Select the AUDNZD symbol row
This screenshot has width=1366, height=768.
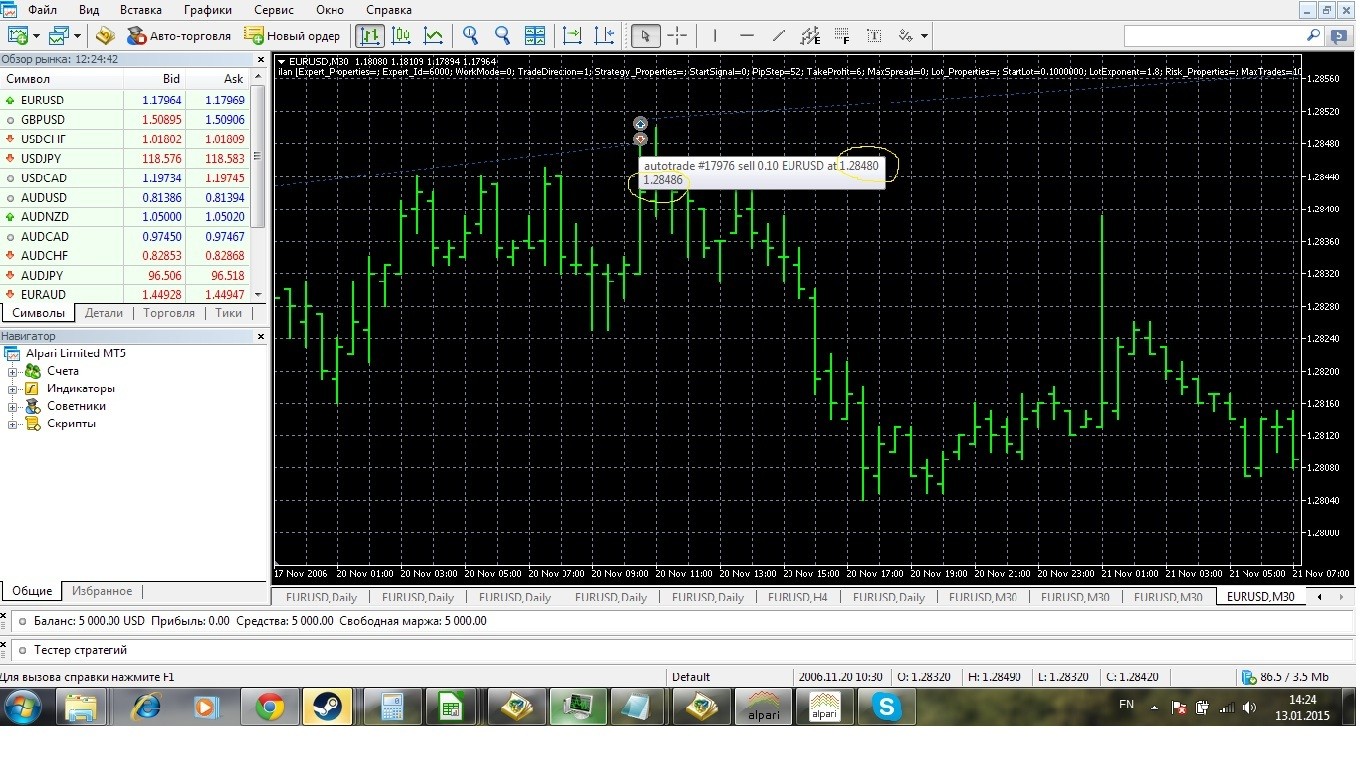(124, 217)
